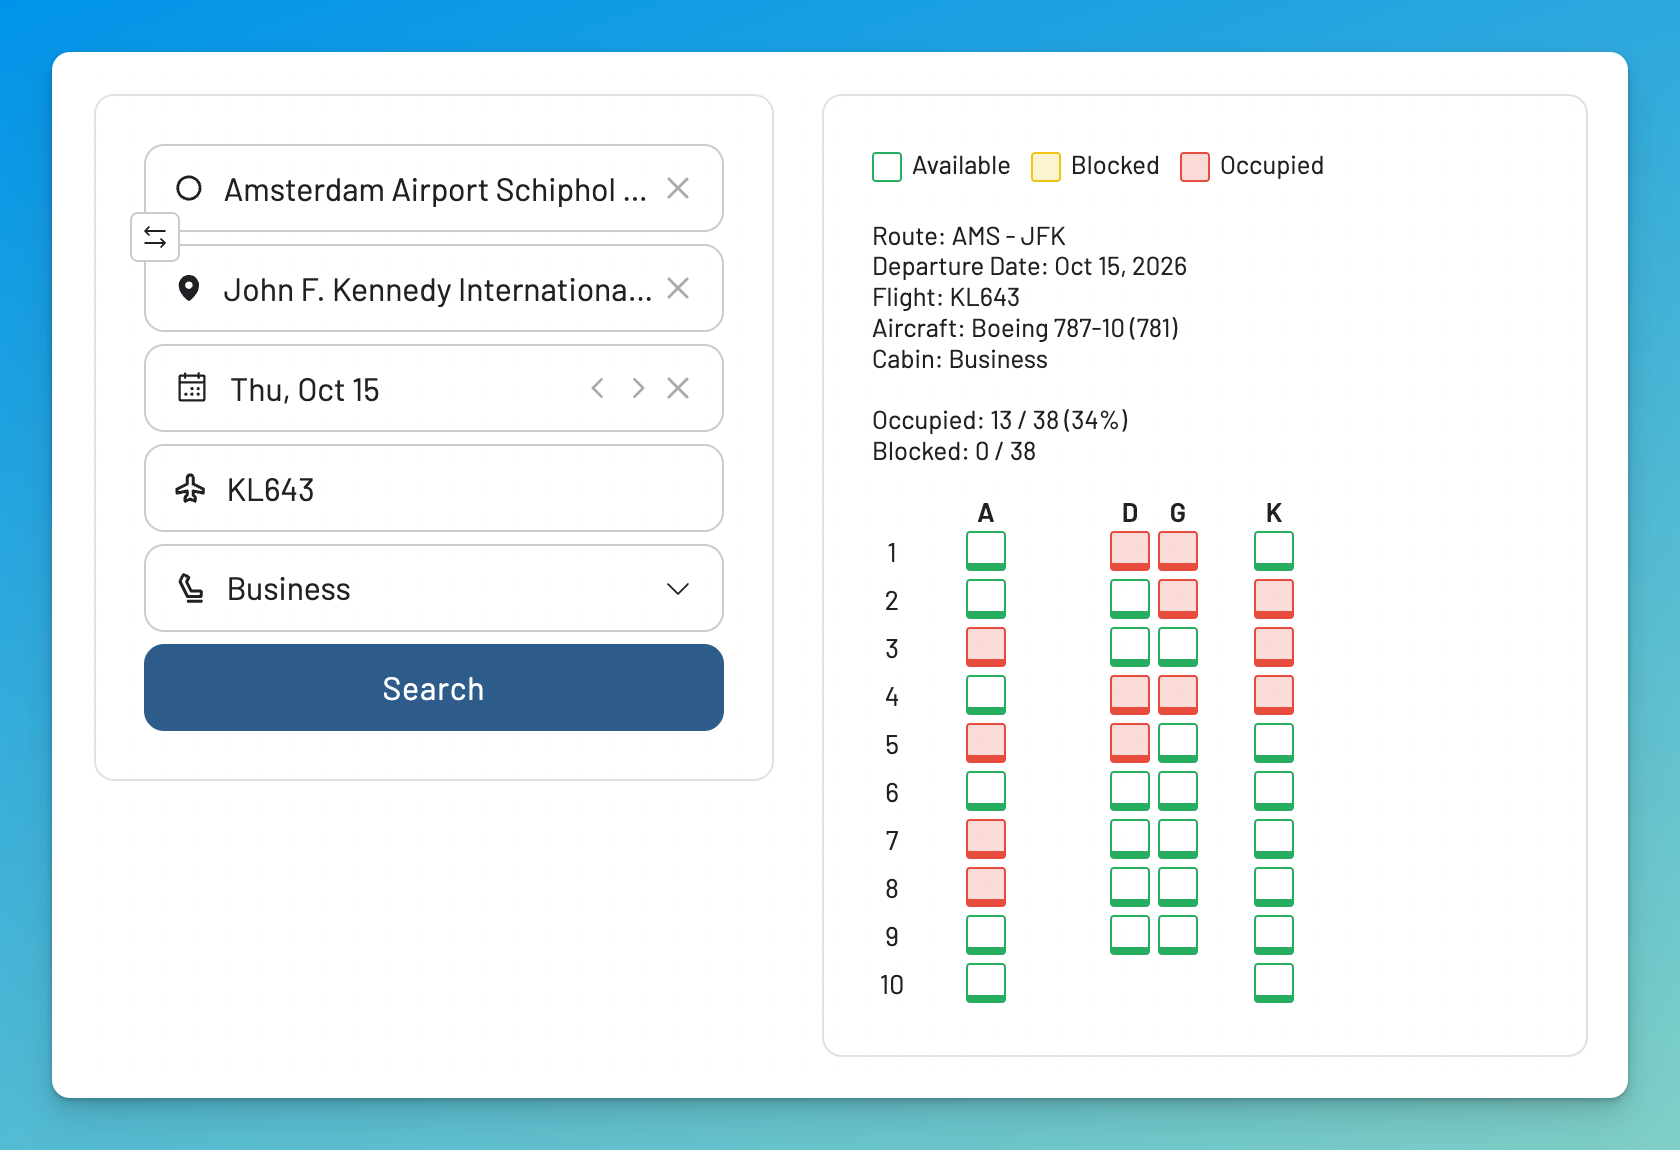Select occupied seat 4G
The image size is (1680, 1150).
[x=1178, y=695]
